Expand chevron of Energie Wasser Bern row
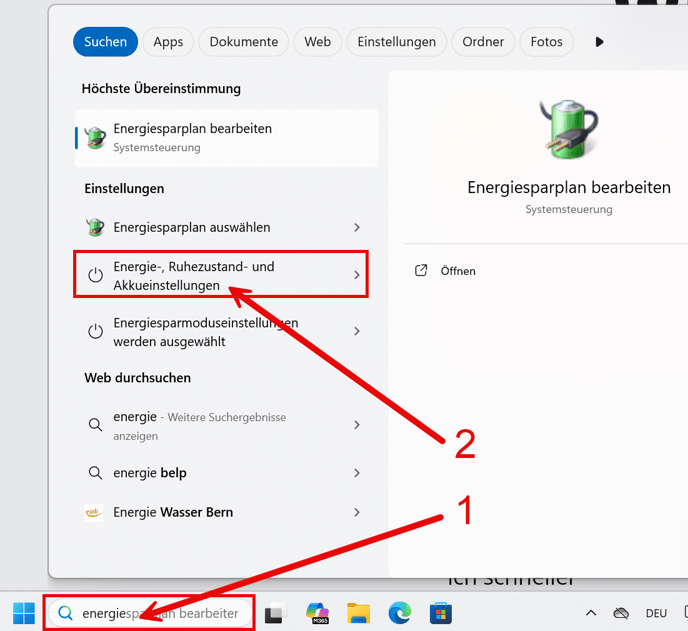The image size is (688, 631). tap(357, 513)
